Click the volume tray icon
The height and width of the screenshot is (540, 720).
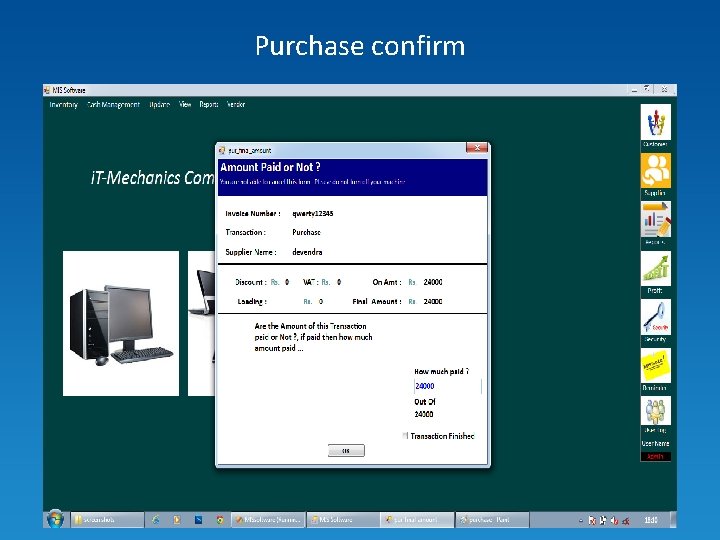(614, 521)
